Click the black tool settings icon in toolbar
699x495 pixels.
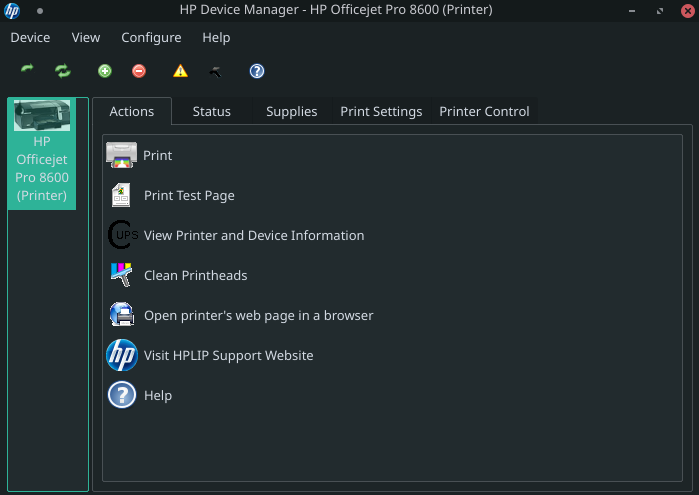(215, 71)
